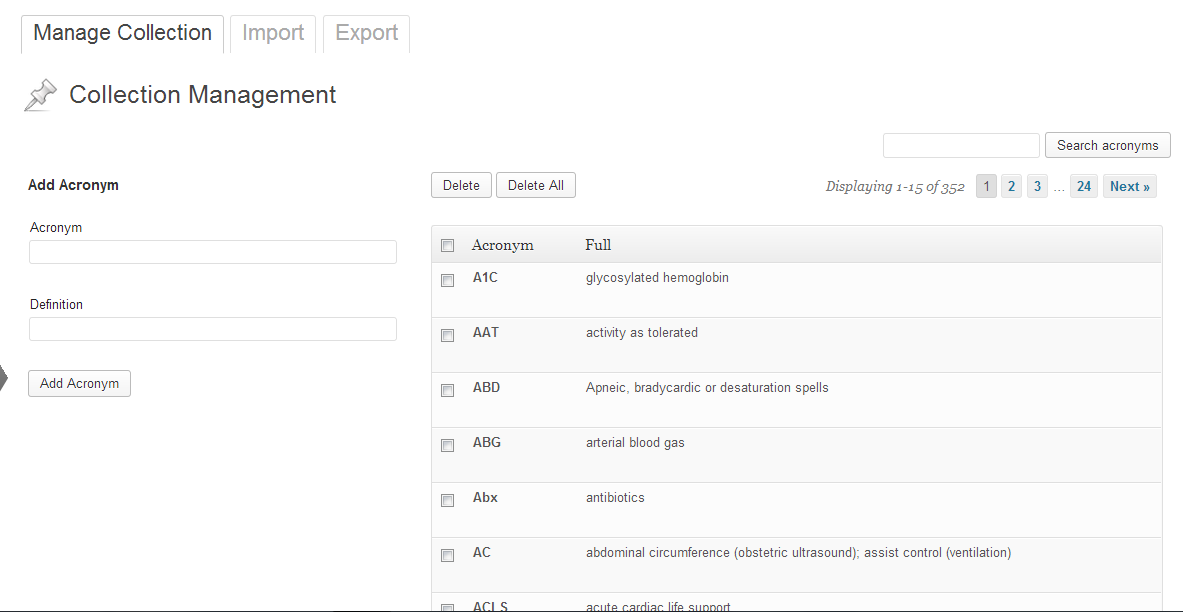Viewport: 1183px width, 612px height.
Task: Select the ABD row checkbox
Action: pyautogui.click(x=447, y=390)
